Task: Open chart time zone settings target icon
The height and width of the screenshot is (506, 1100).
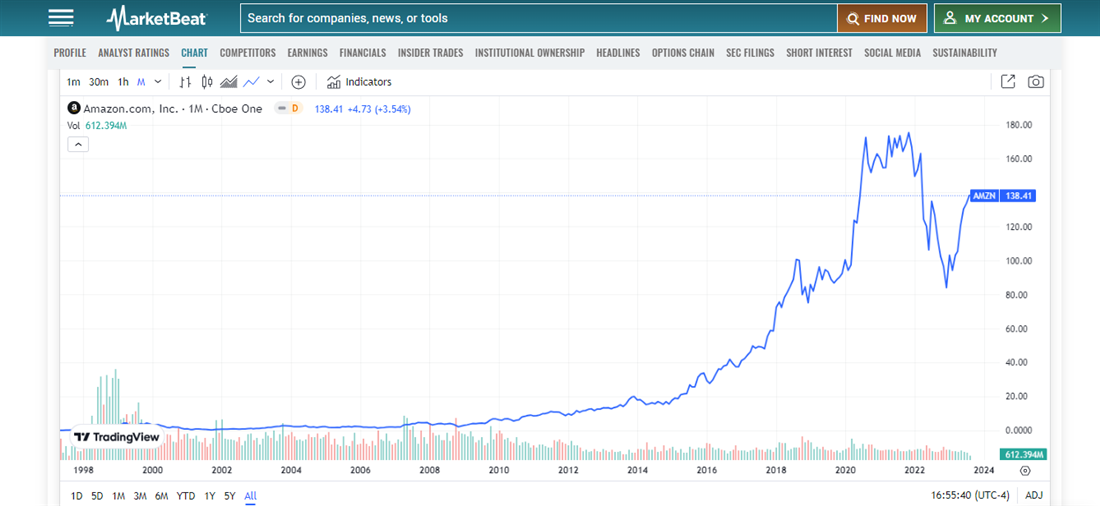Action: pyautogui.click(x=1026, y=471)
